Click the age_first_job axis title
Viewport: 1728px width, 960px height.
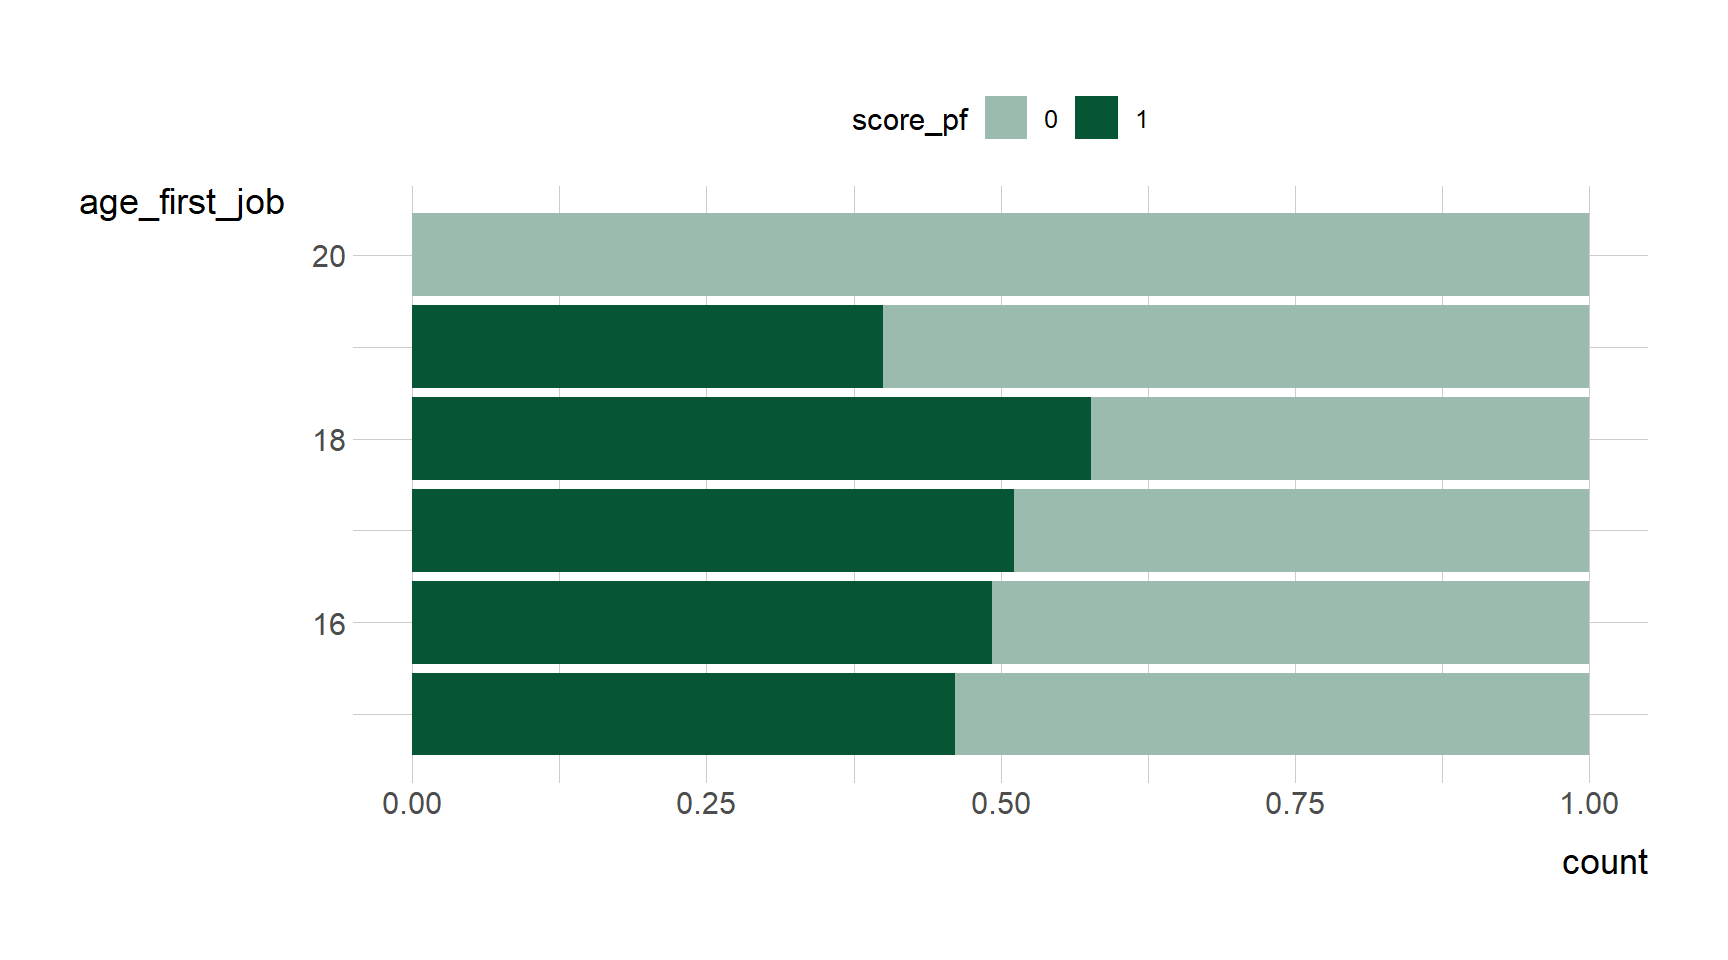tap(182, 202)
